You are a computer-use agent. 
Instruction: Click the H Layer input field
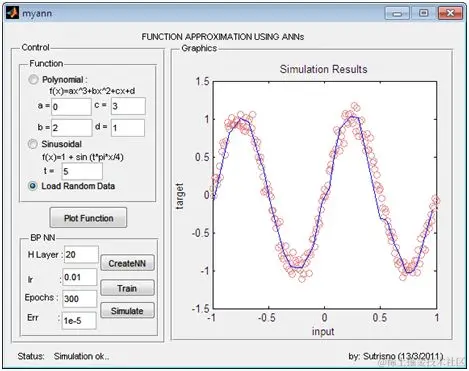coord(81,255)
